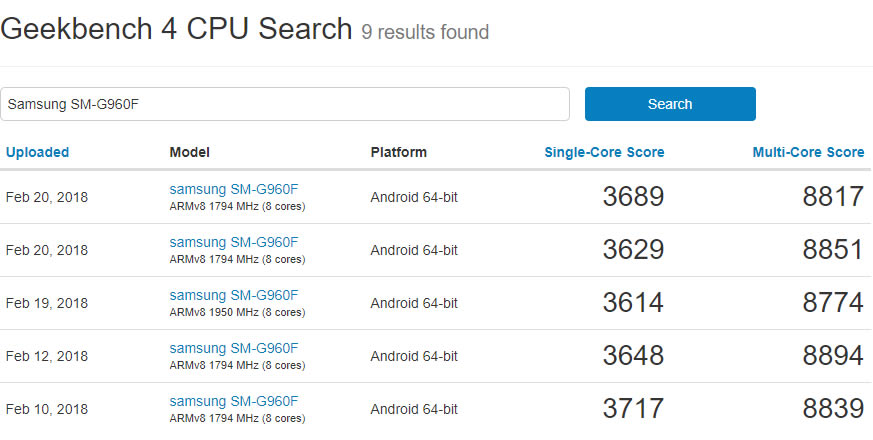
Task: Sort by Multi-Core Score header
Action: (808, 153)
